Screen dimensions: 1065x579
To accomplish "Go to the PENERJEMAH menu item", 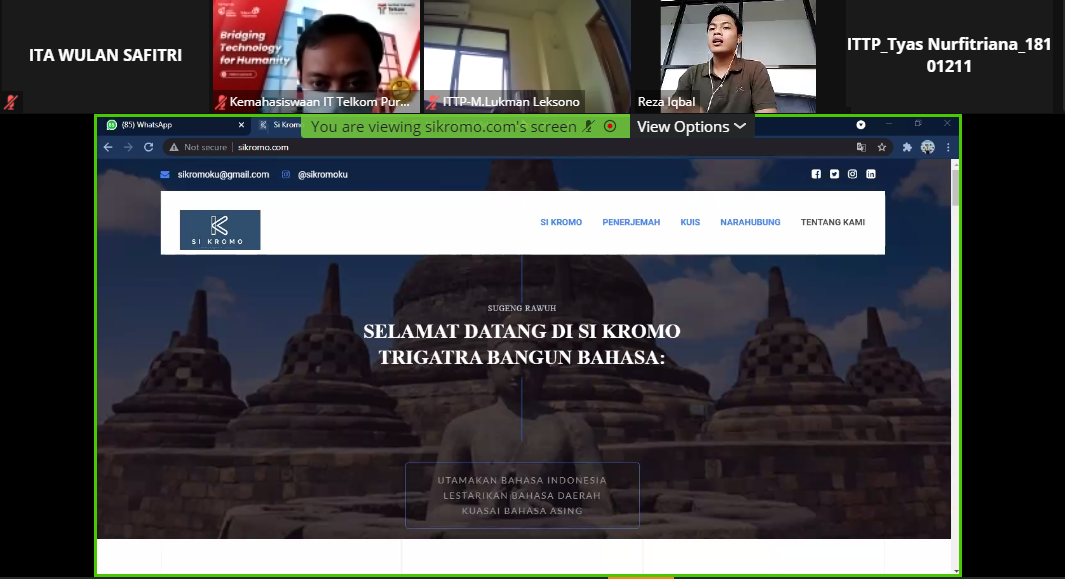I will [x=631, y=222].
